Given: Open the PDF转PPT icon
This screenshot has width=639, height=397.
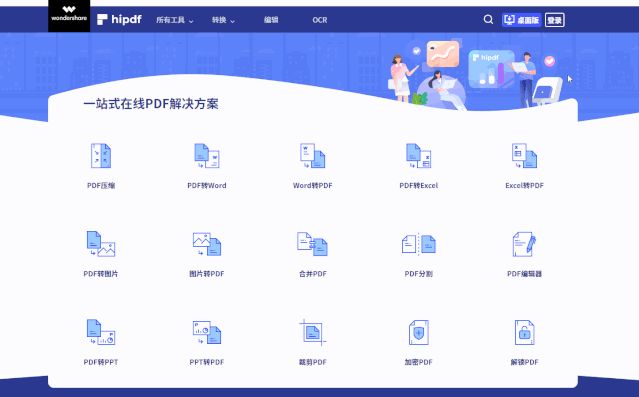Looking at the screenshot, I should click(101, 332).
